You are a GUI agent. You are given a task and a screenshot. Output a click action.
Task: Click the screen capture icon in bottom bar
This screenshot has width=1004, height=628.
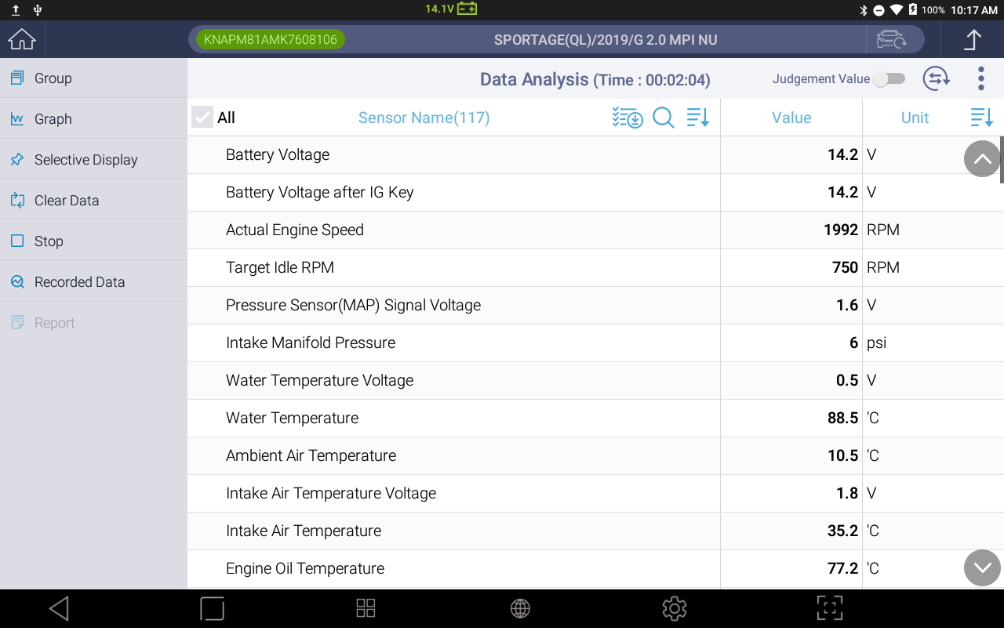(x=829, y=608)
